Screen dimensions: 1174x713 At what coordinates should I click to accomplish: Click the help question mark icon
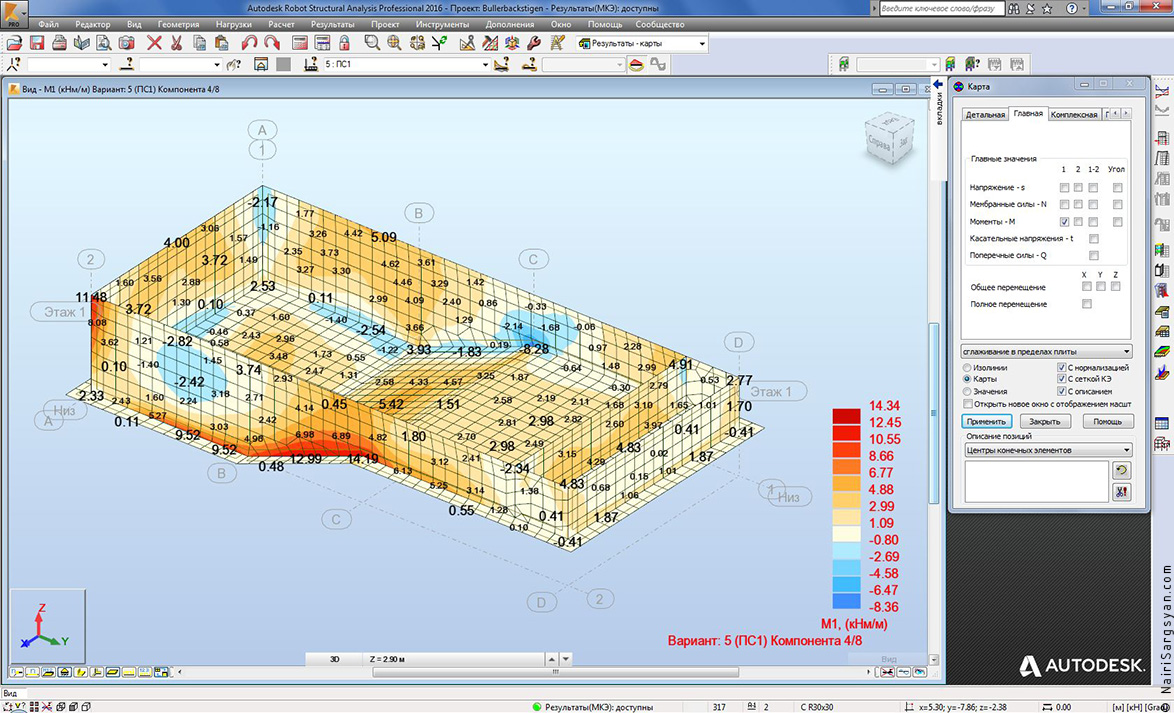(x=1072, y=8)
